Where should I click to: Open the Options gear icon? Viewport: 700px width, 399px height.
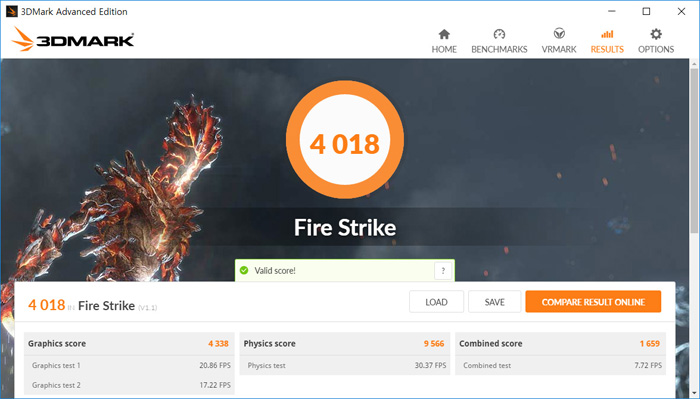pos(656,34)
